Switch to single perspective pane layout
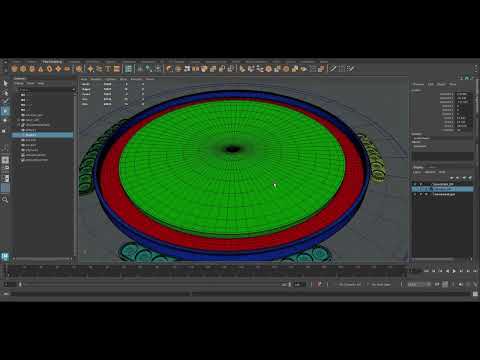This screenshot has height=360, width=480. (5, 160)
